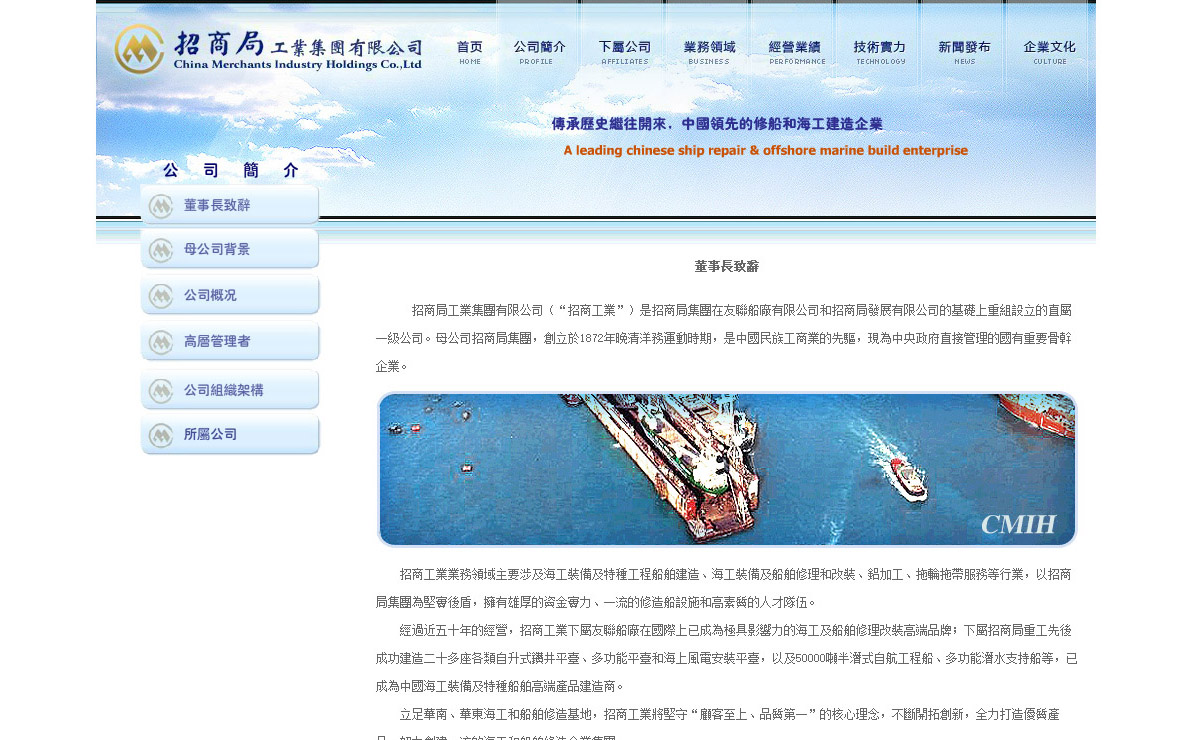Select 高層管理者 in the sidebar
This screenshot has height=740, width=1189.
click(x=230, y=342)
